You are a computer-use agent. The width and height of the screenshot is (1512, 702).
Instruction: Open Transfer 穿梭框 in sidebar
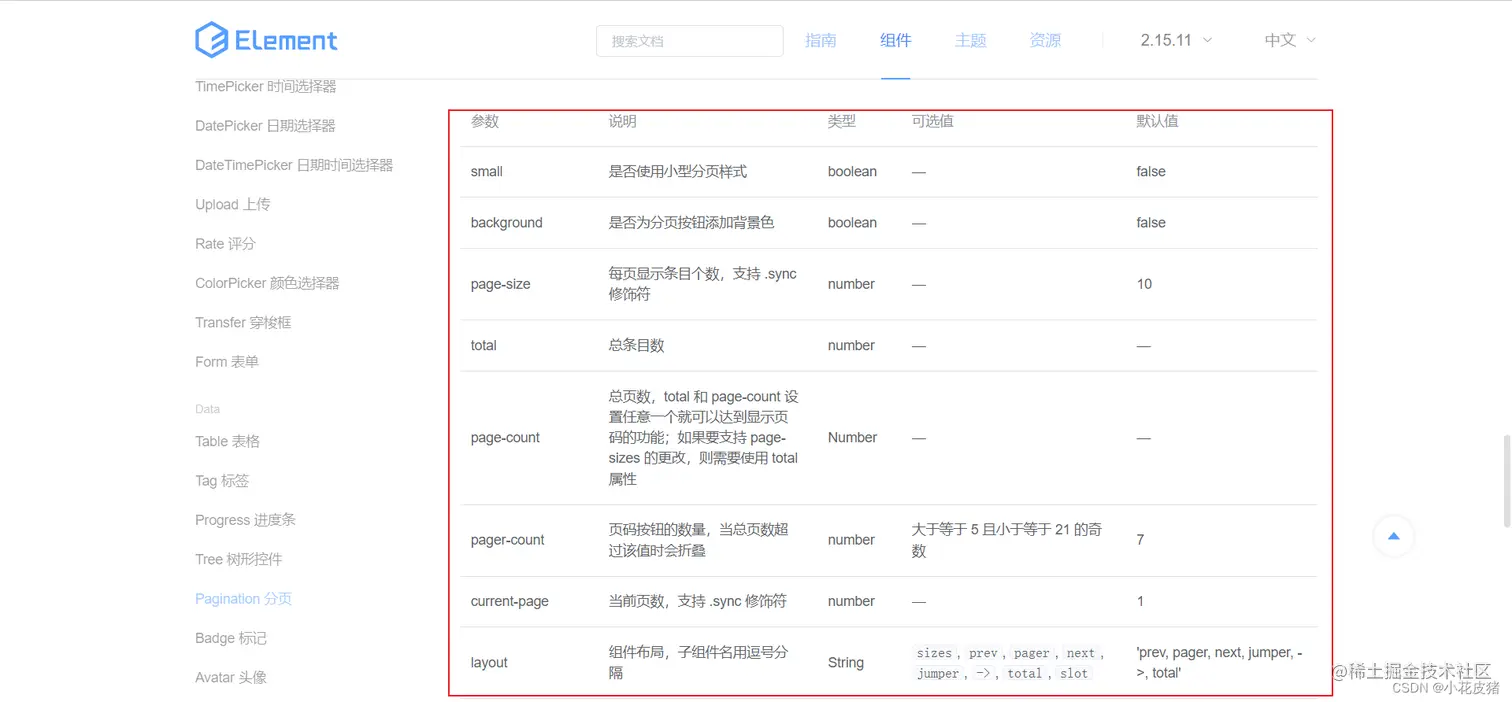tap(243, 322)
